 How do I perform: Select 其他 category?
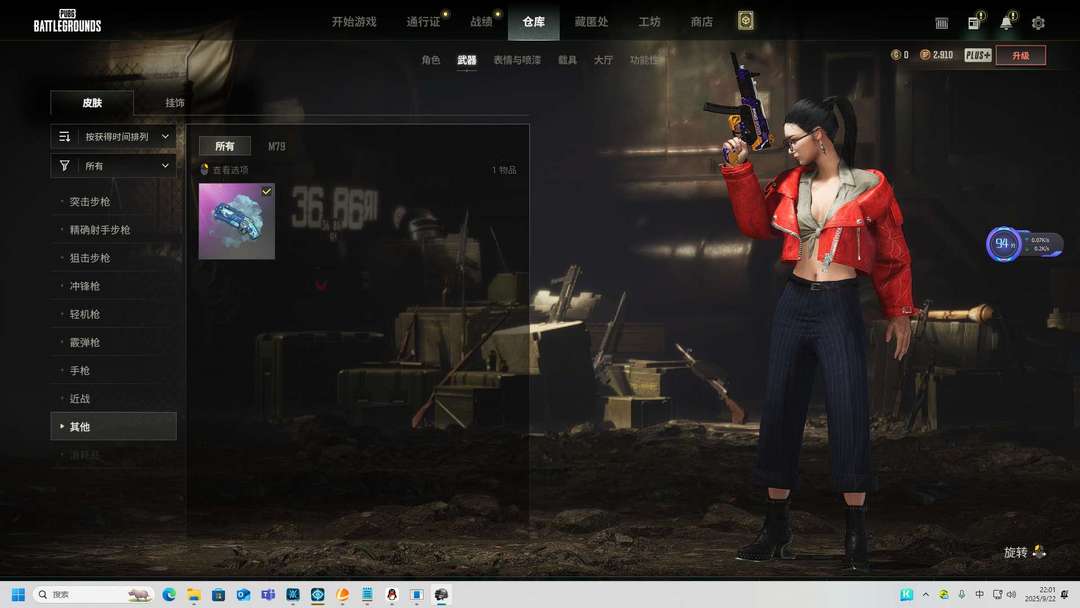(x=114, y=426)
